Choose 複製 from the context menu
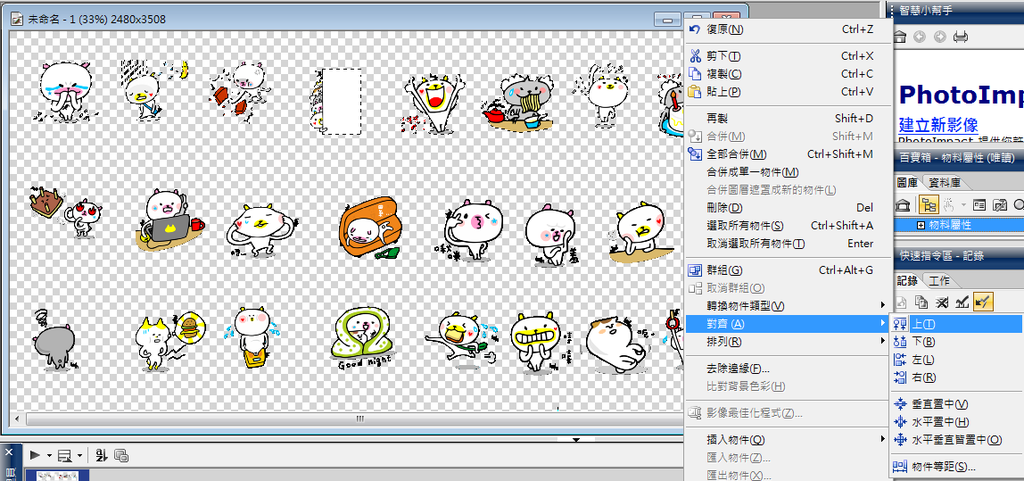The width and height of the screenshot is (1024, 481). [x=788, y=74]
